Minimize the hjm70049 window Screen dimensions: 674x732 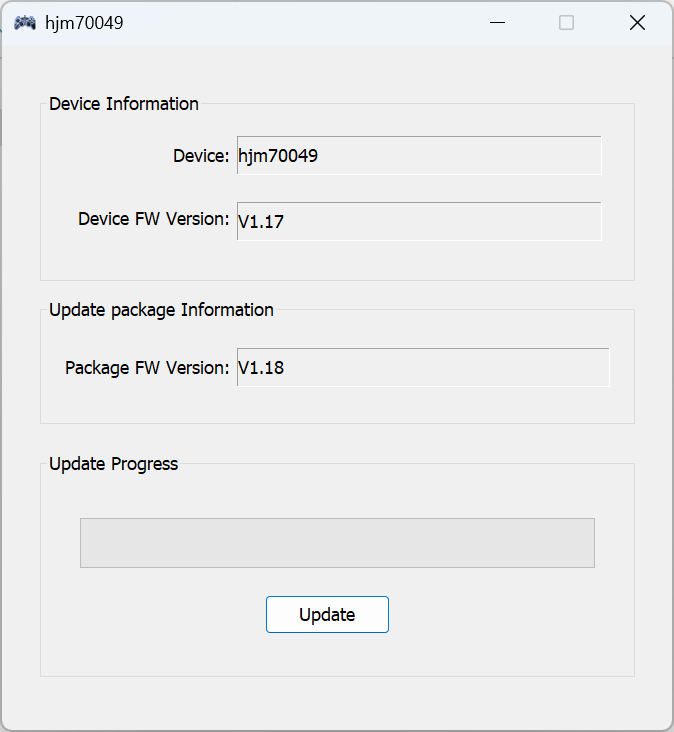pyautogui.click(x=497, y=22)
